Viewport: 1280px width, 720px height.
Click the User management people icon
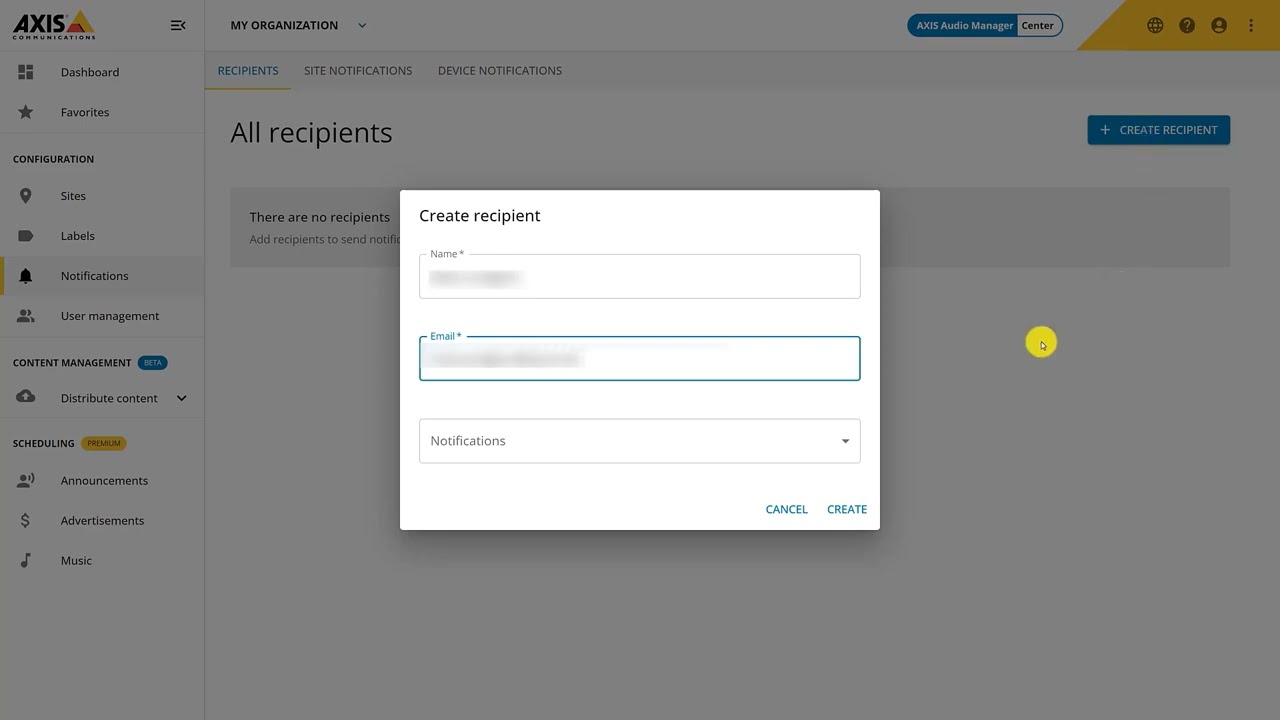click(x=26, y=316)
